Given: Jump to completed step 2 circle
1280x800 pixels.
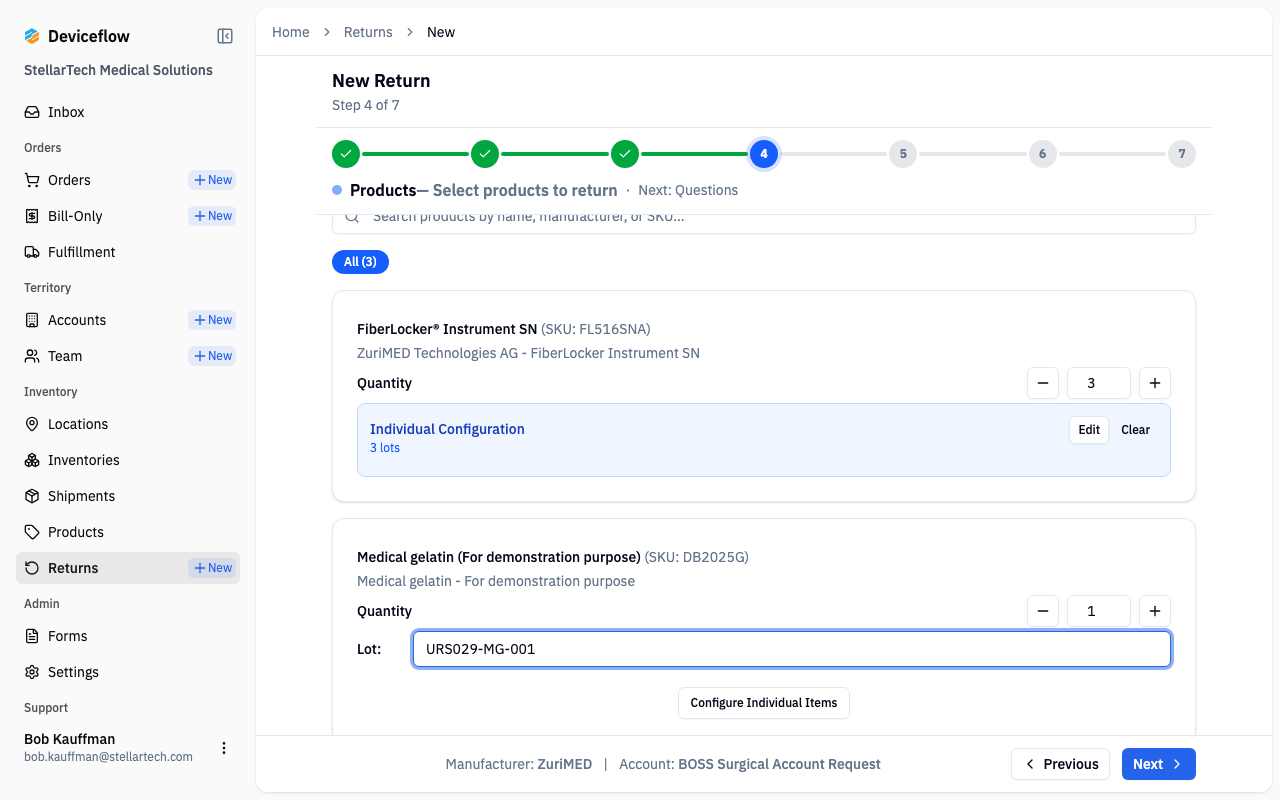Looking at the screenshot, I should (485, 154).
